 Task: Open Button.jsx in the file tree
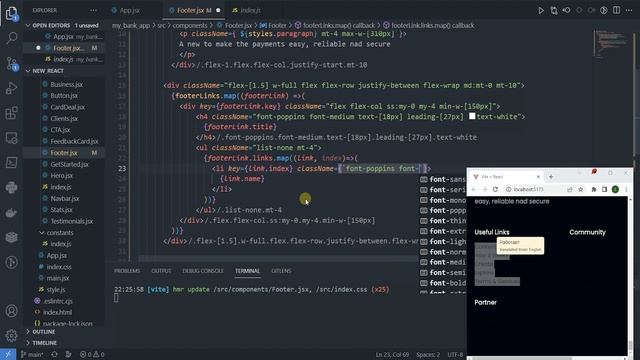click(64, 96)
